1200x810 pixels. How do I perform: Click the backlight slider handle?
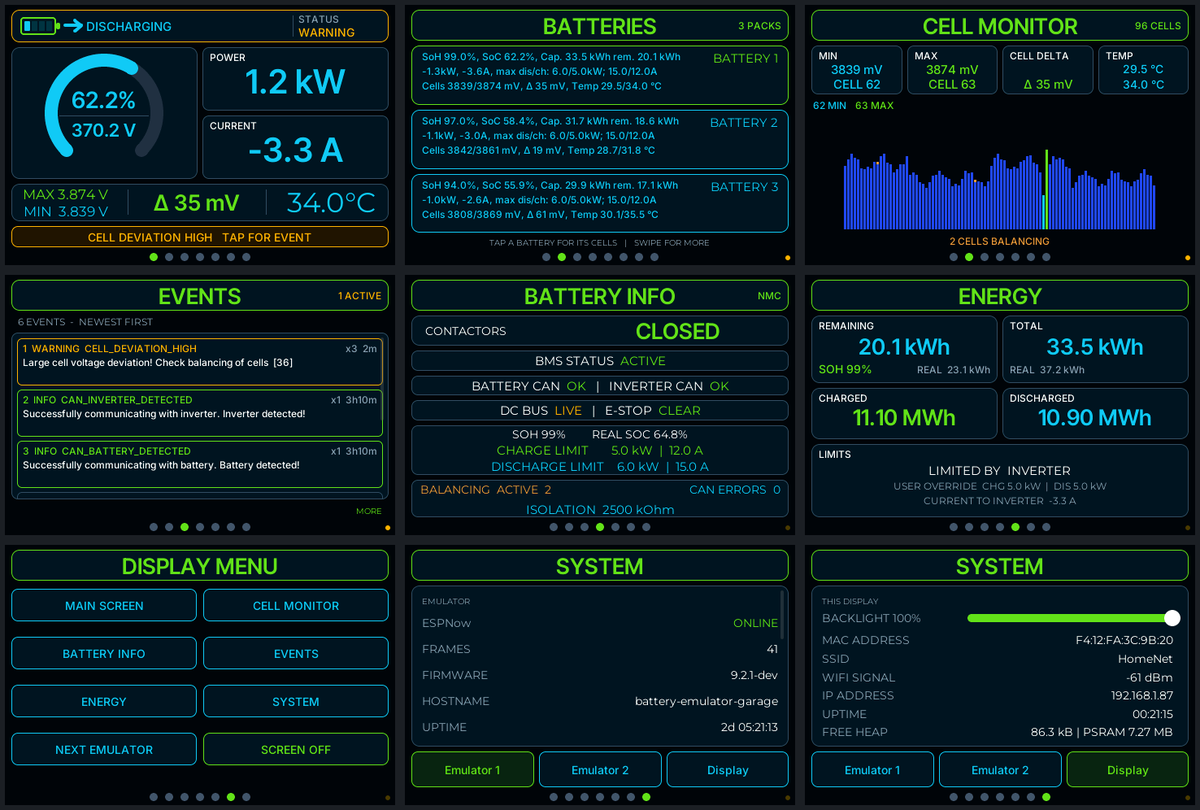coord(1172,618)
